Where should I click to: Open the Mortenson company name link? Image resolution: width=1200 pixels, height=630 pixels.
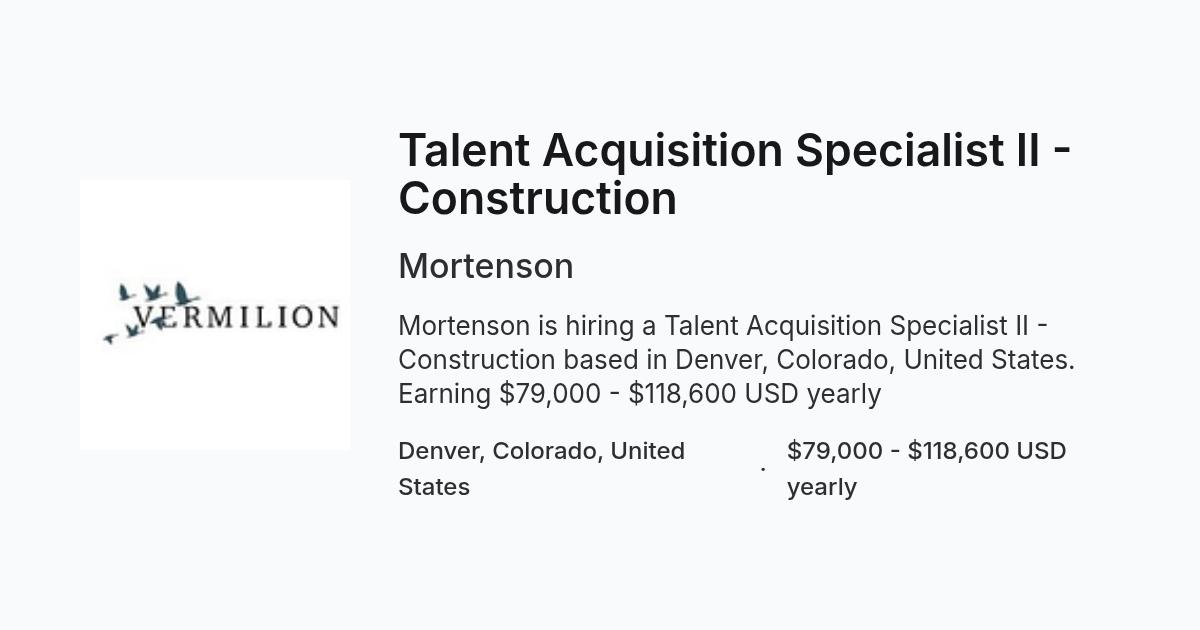(486, 266)
